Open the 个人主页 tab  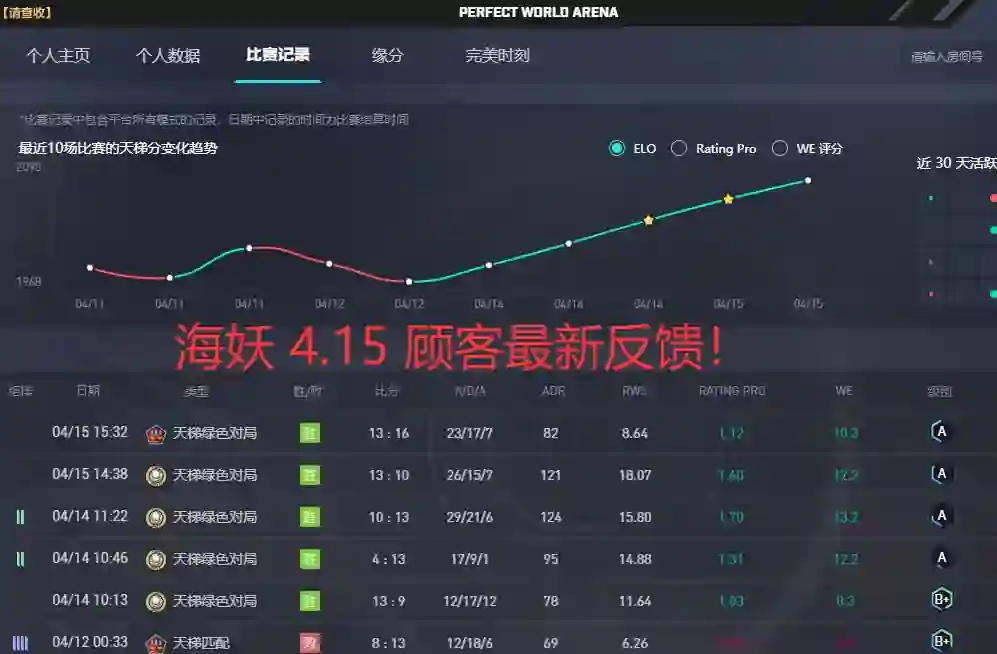[x=58, y=55]
